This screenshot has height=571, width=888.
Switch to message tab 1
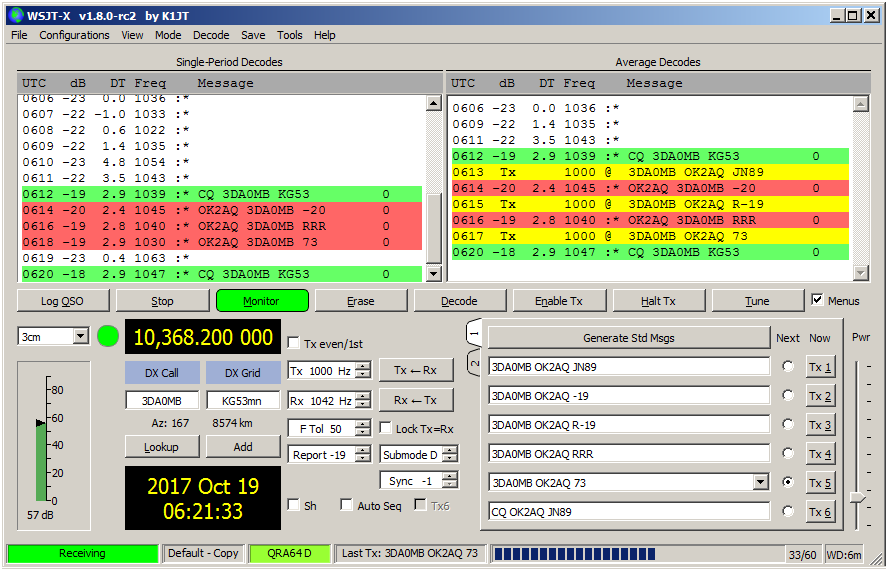[x=474, y=334]
